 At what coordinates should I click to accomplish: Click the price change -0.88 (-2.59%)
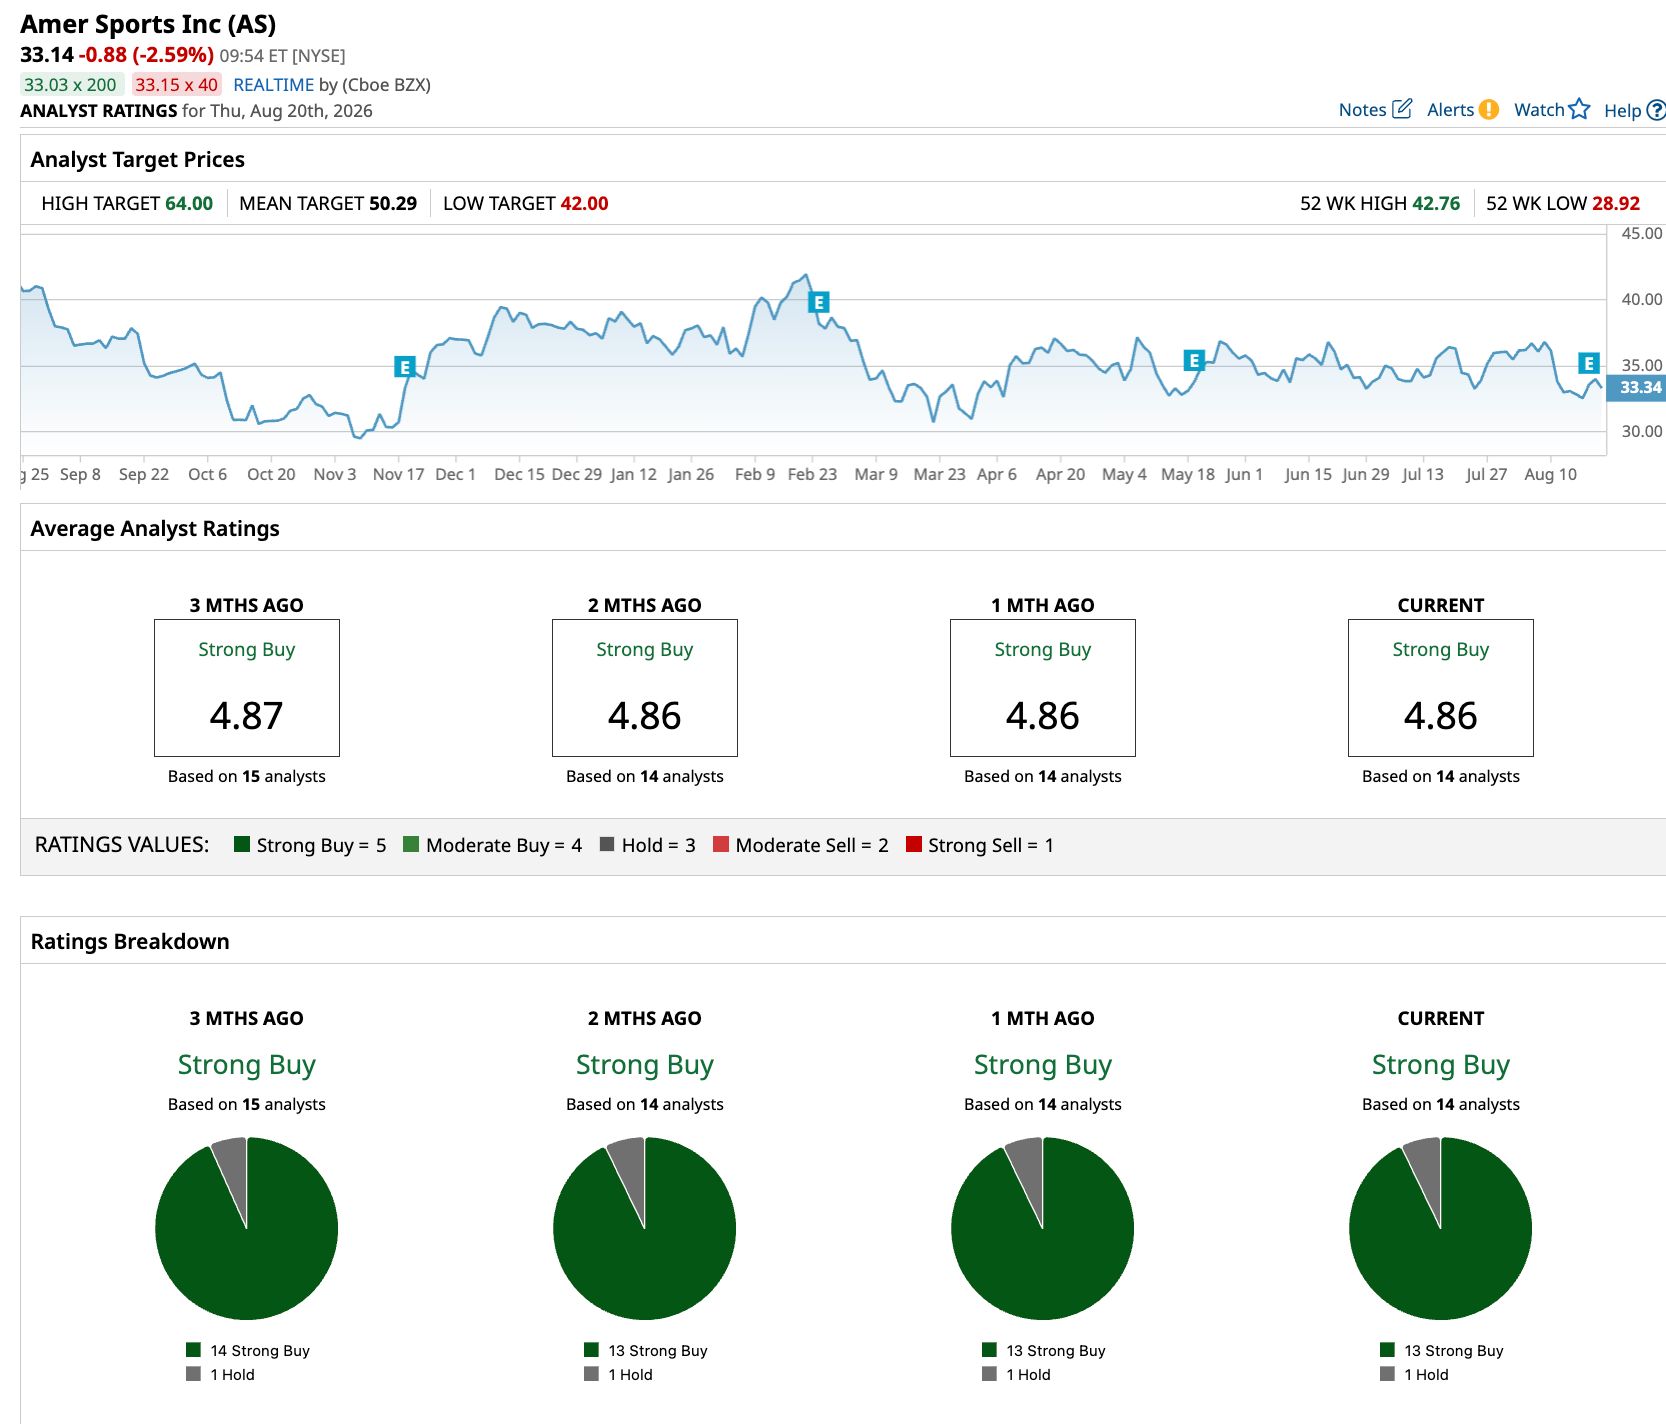147,54
